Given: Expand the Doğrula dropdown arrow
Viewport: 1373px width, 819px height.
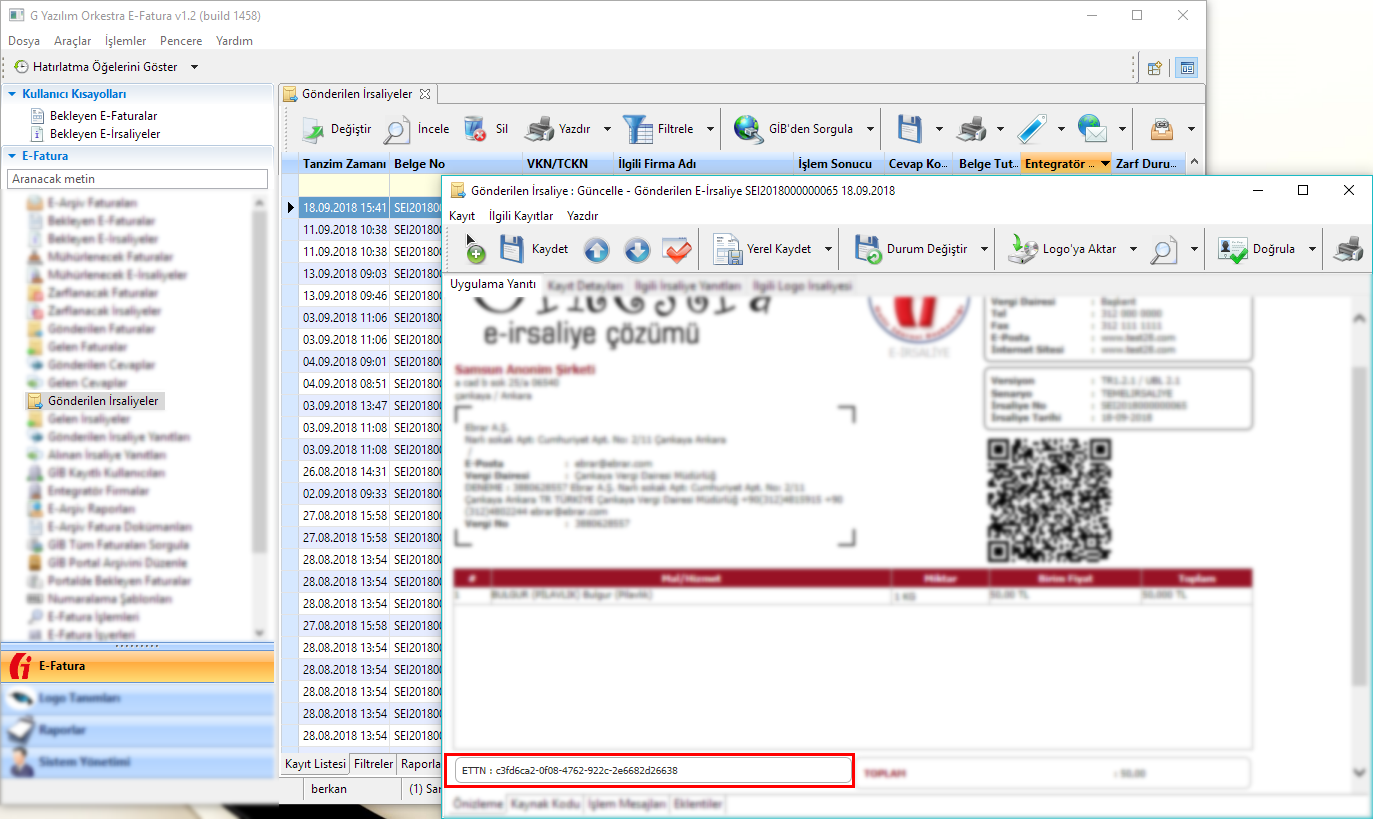Looking at the screenshot, I should click(1312, 250).
